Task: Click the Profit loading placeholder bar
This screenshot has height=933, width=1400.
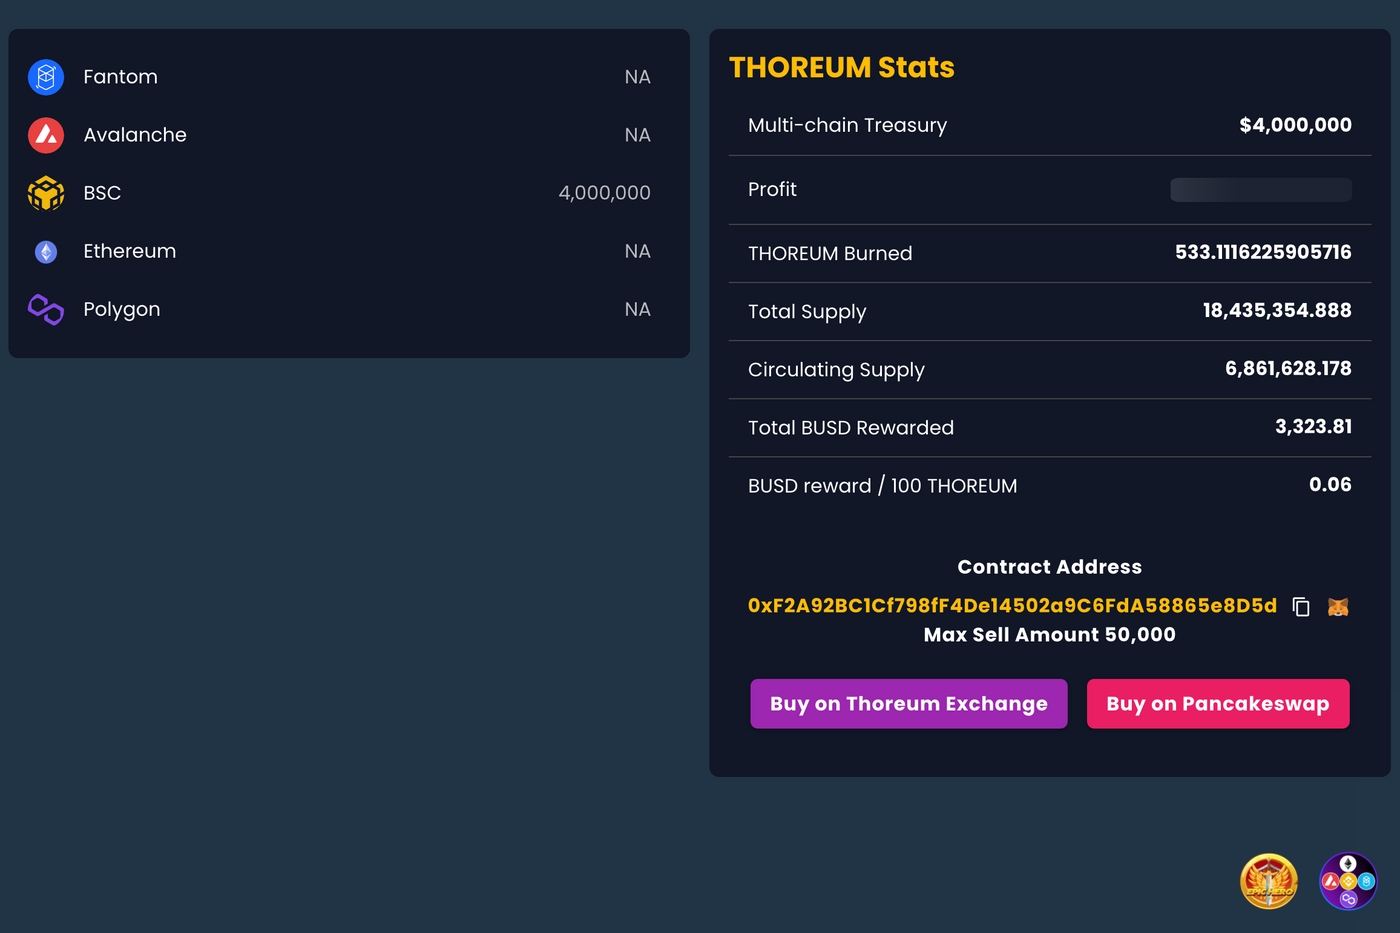Action: point(1261,190)
